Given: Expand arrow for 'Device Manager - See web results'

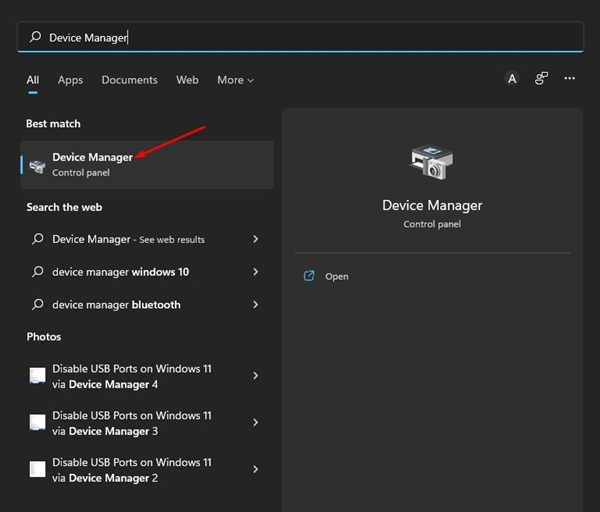Looking at the screenshot, I should tap(255, 239).
